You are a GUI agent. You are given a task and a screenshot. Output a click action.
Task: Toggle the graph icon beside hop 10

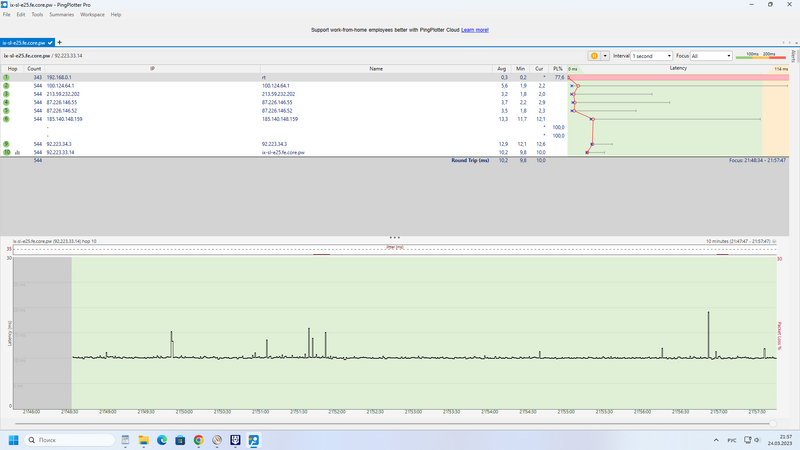(17, 153)
